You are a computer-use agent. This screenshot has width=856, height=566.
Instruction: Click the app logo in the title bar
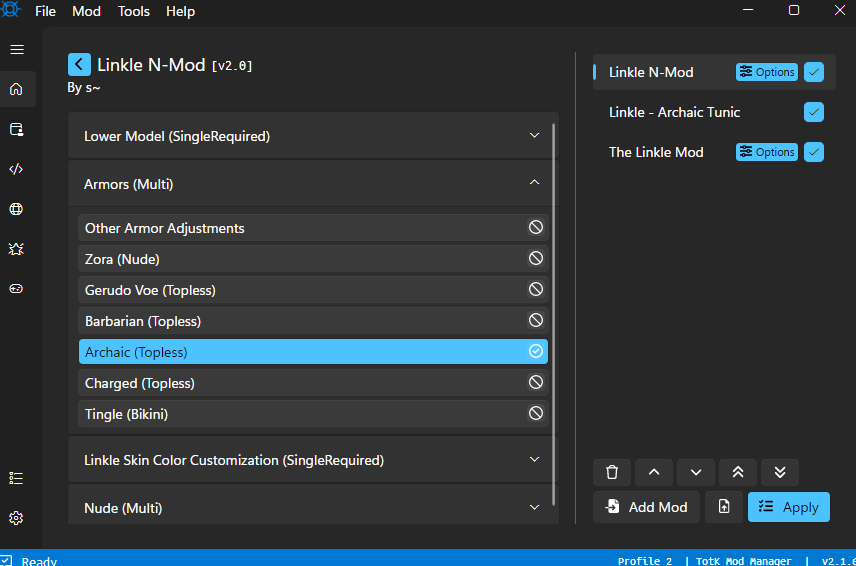(x=10, y=9)
